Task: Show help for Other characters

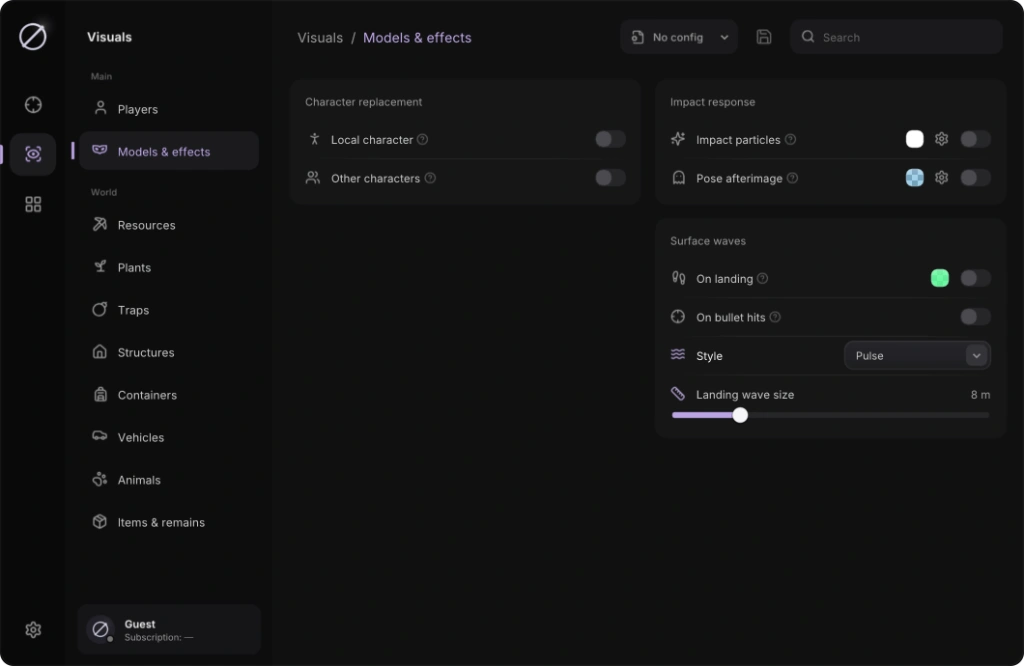Action: click(x=430, y=178)
